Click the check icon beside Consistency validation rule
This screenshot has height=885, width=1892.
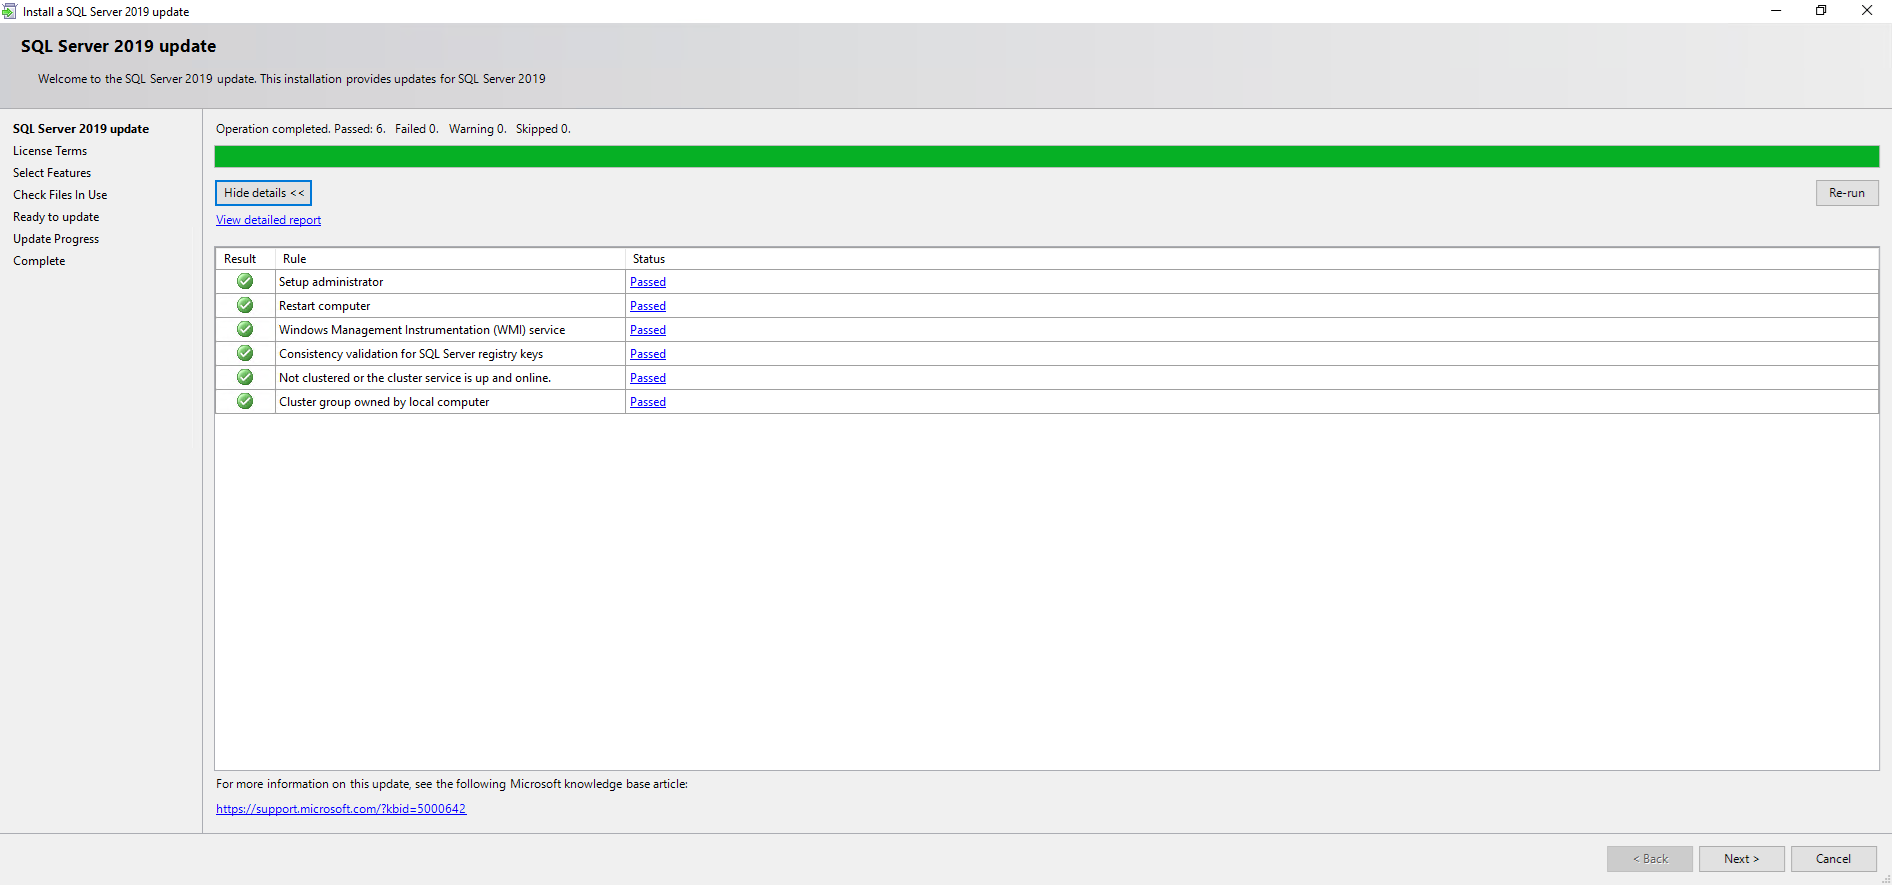click(245, 354)
